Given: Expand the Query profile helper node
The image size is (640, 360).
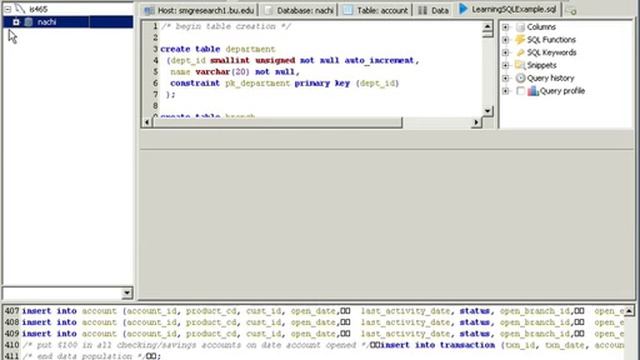Looking at the screenshot, I should click(x=505, y=91).
